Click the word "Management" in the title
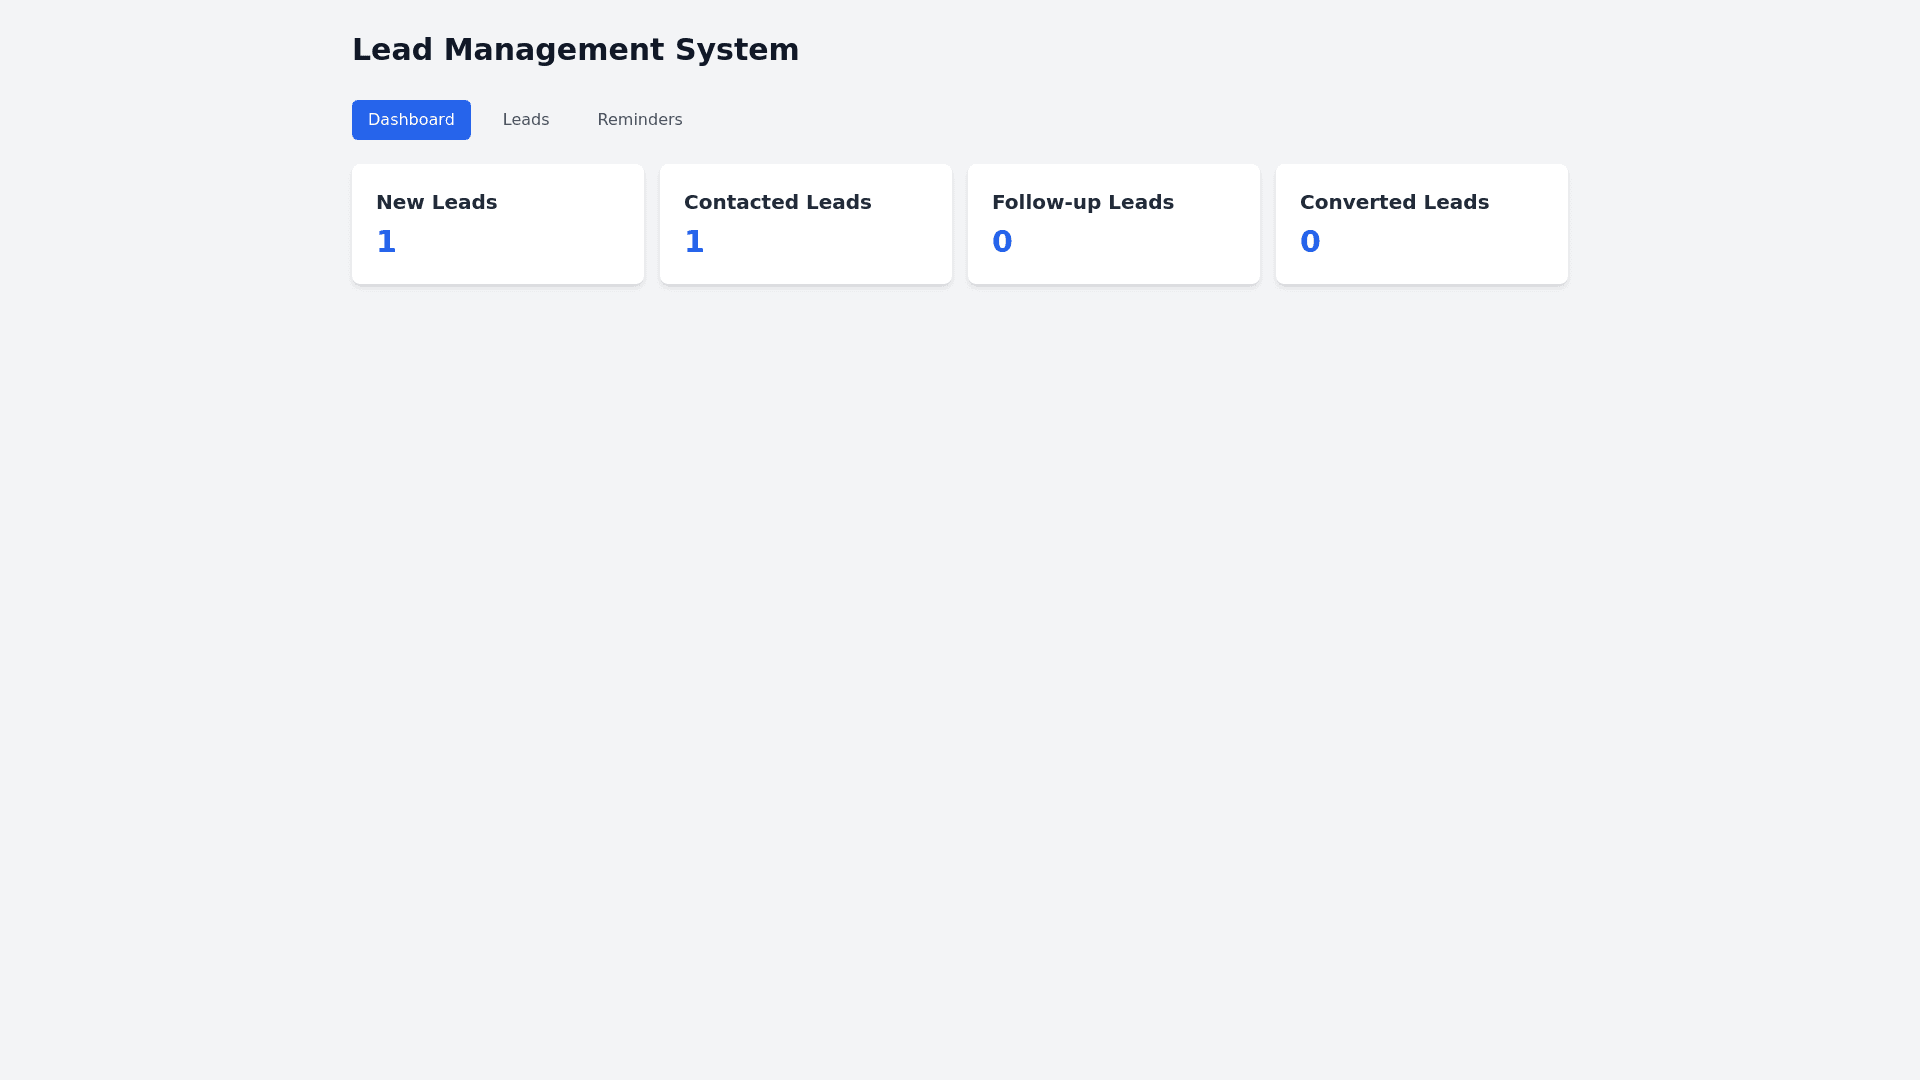This screenshot has width=1920, height=1080. (554, 50)
